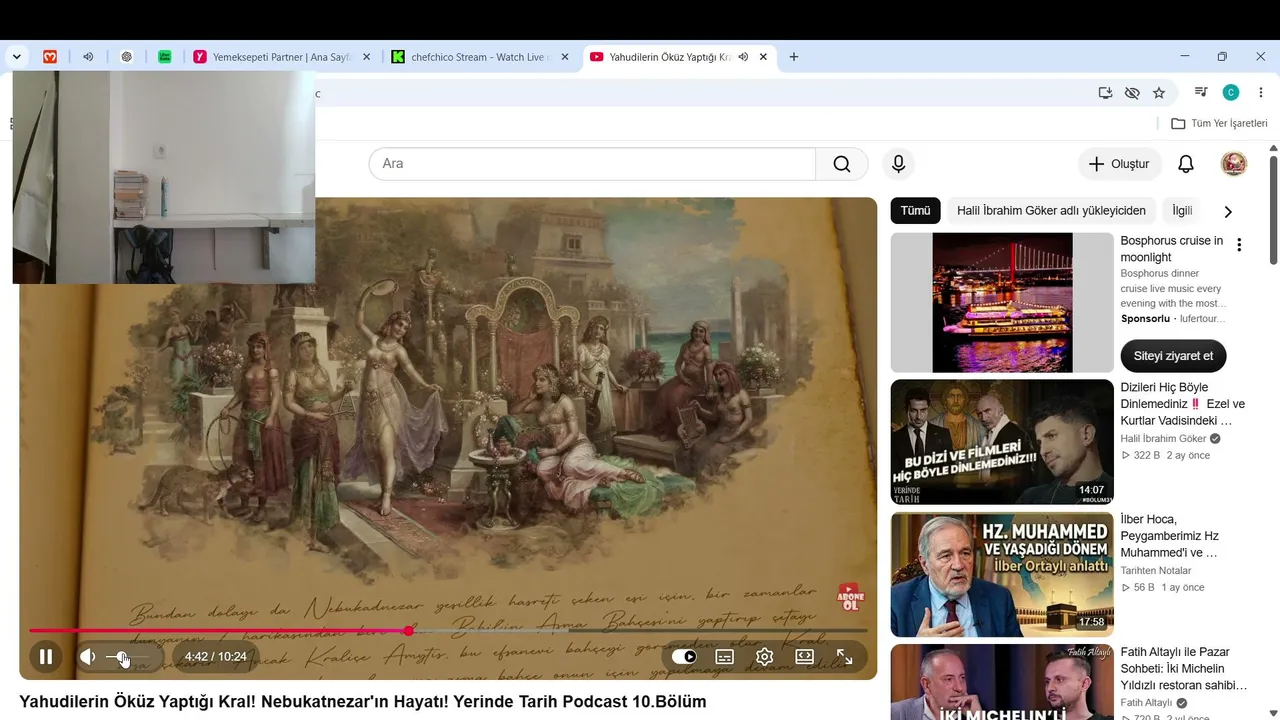The height and width of the screenshot is (720, 1280).
Task: Switch to theater mode
Action: pos(805,657)
